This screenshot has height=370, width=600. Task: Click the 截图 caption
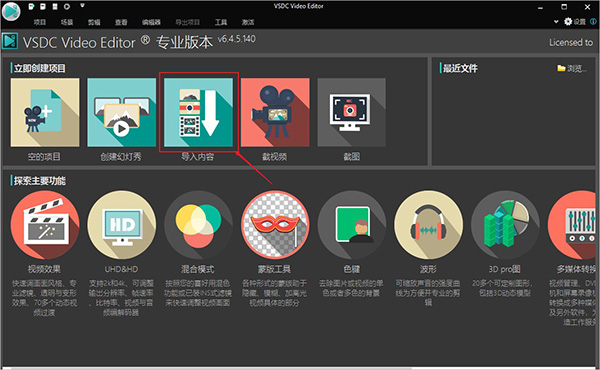(352, 156)
